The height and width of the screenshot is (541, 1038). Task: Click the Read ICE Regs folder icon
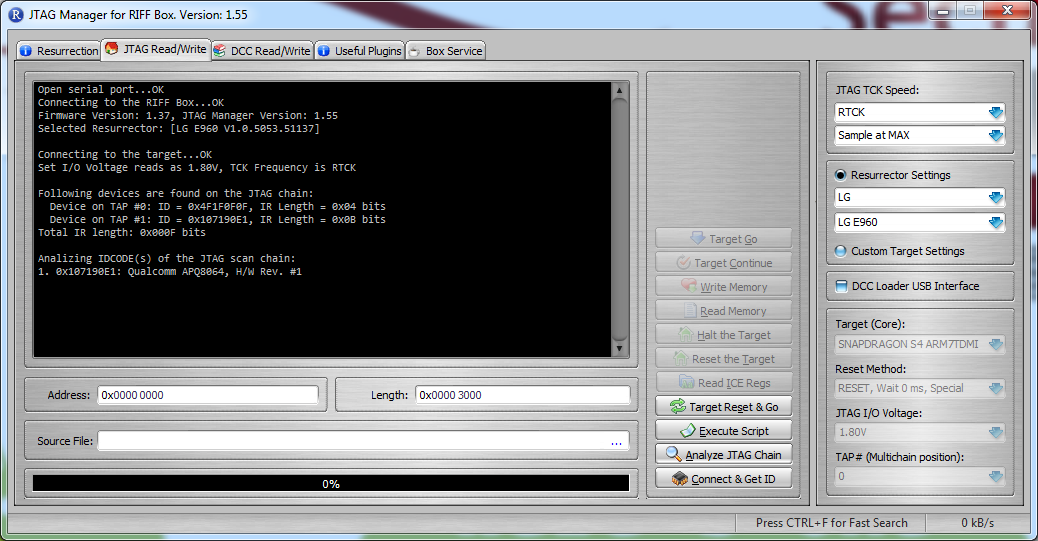coord(686,383)
